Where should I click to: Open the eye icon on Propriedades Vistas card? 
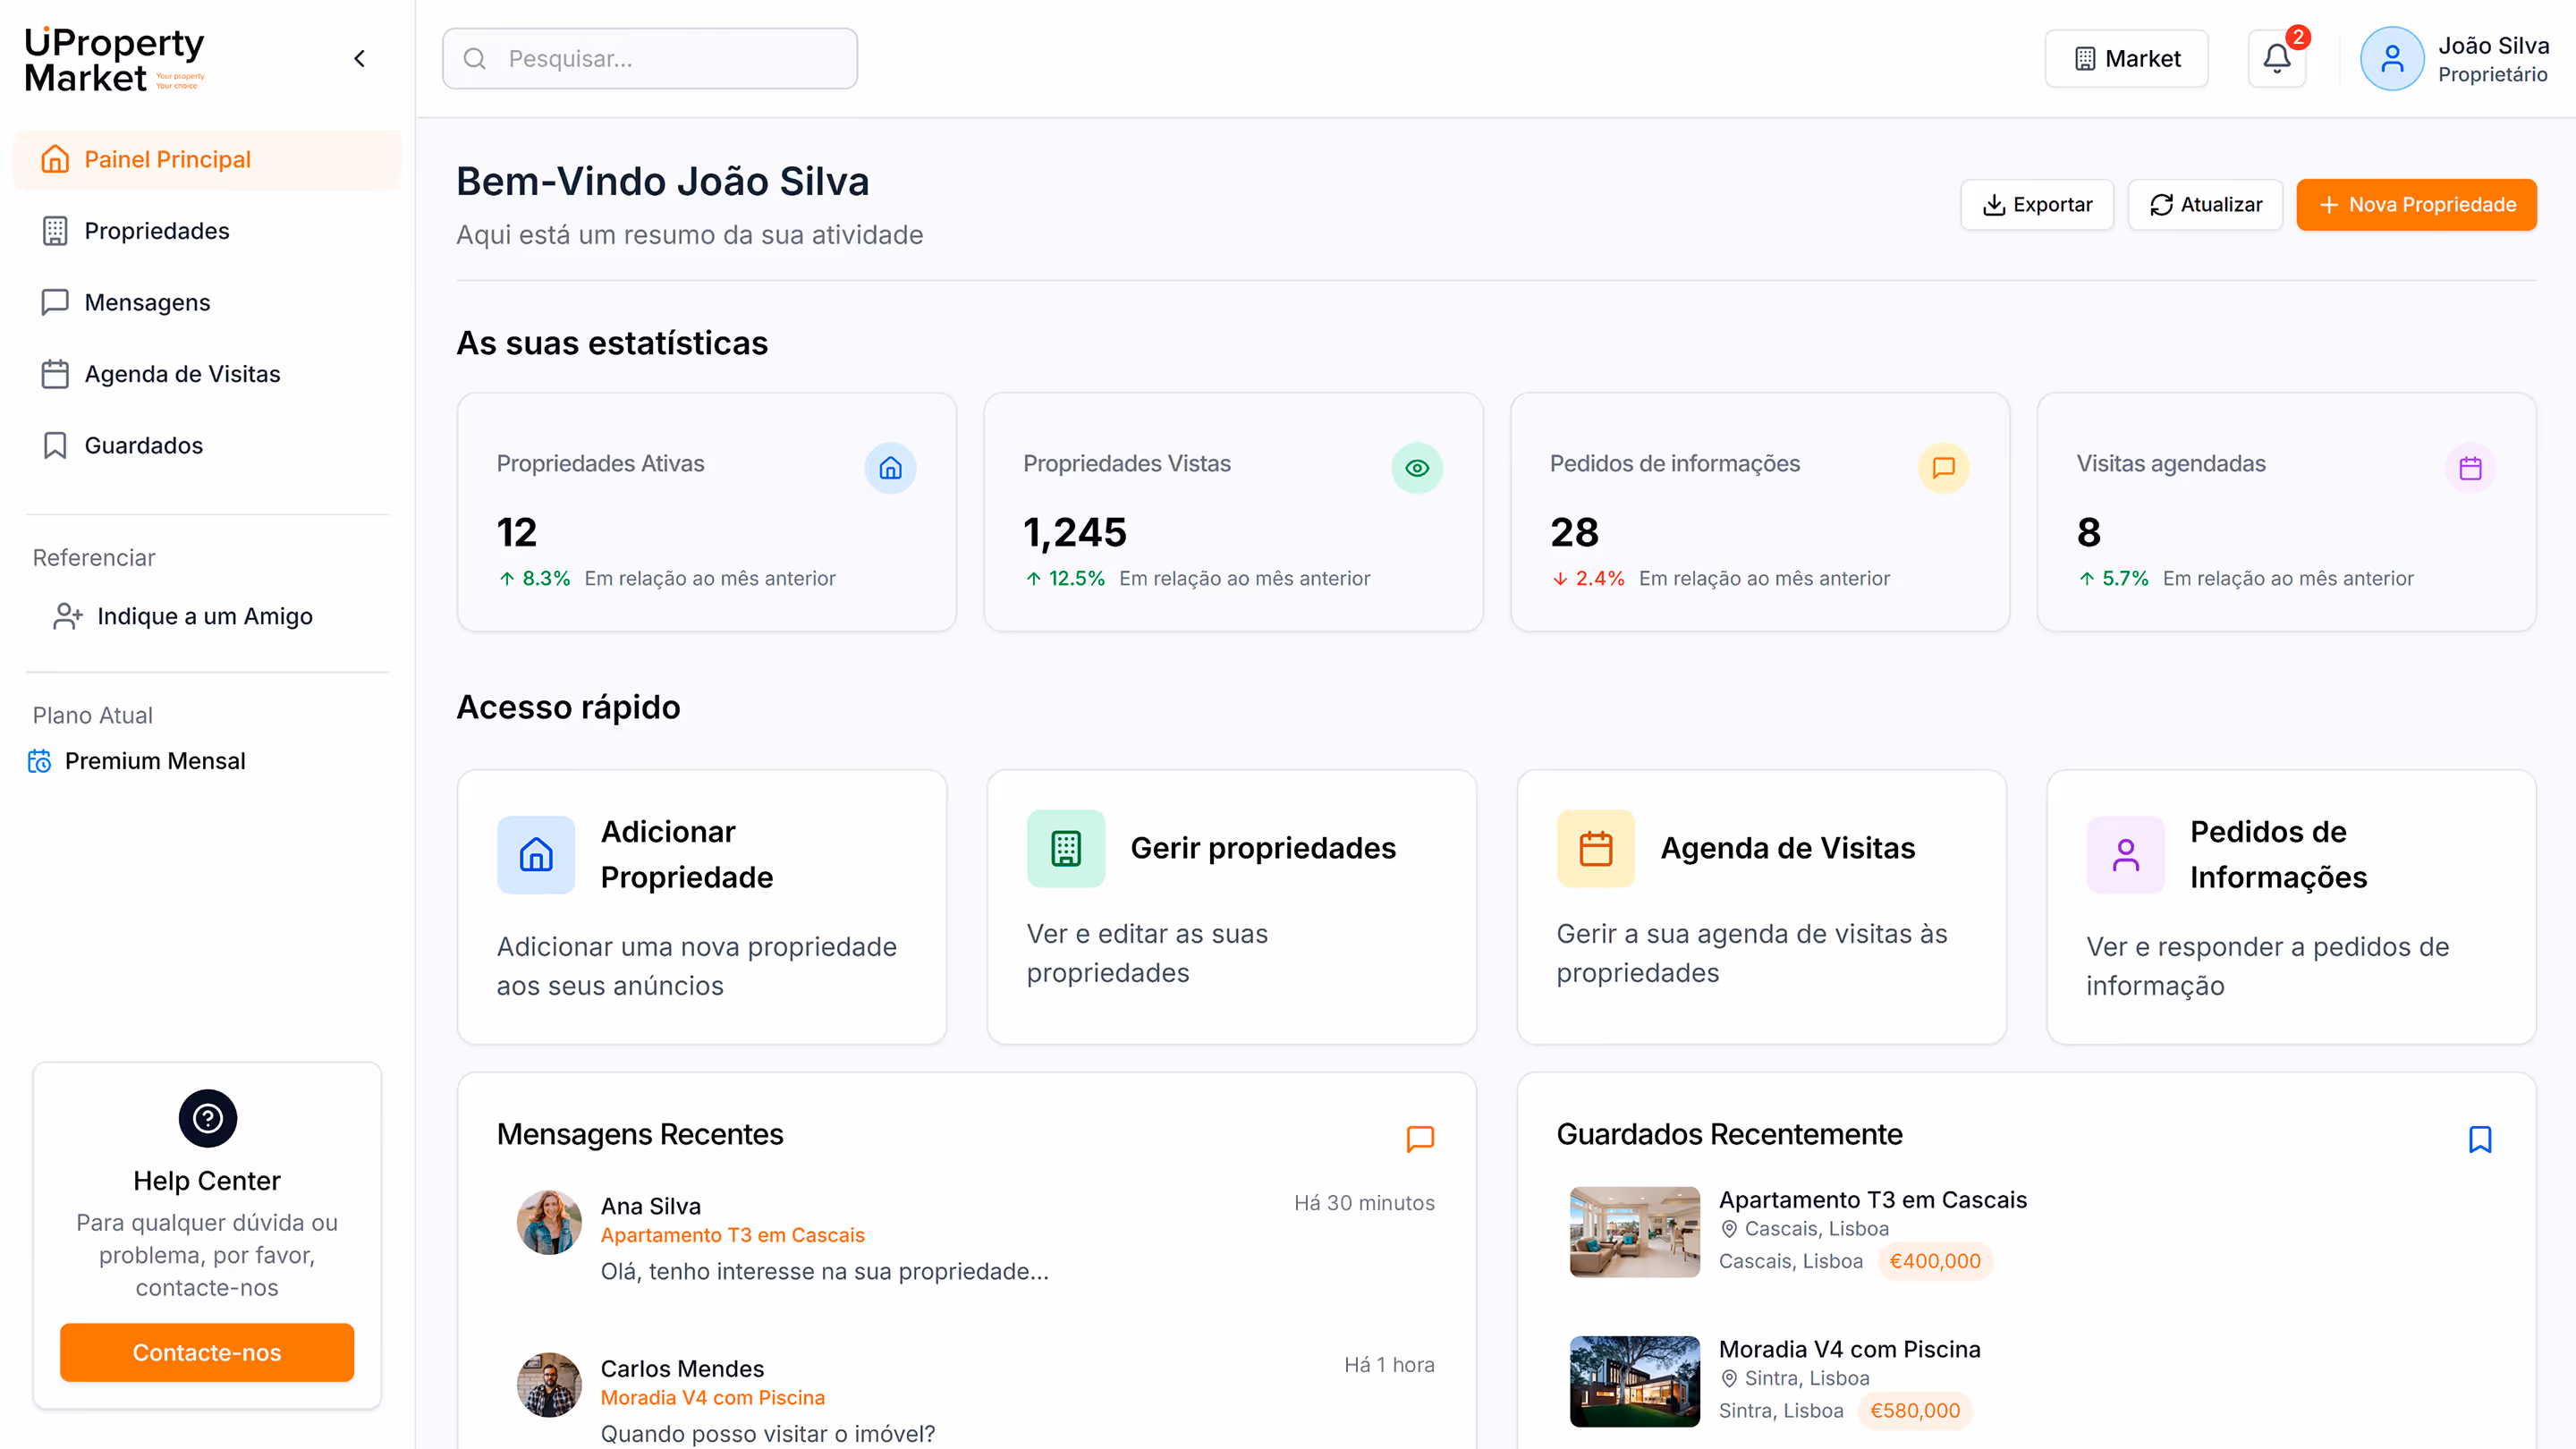pyautogui.click(x=1417, y=467)
